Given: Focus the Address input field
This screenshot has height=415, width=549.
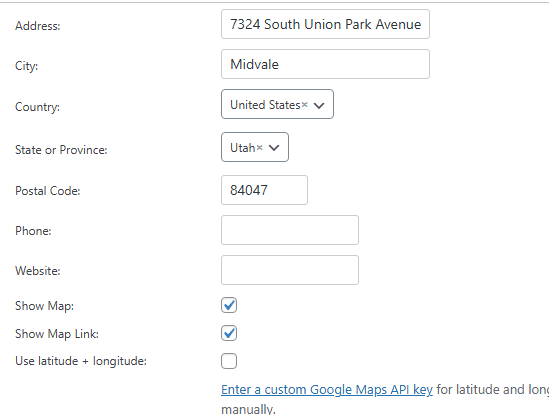Looking at the screenshot, I should [325, 24].
